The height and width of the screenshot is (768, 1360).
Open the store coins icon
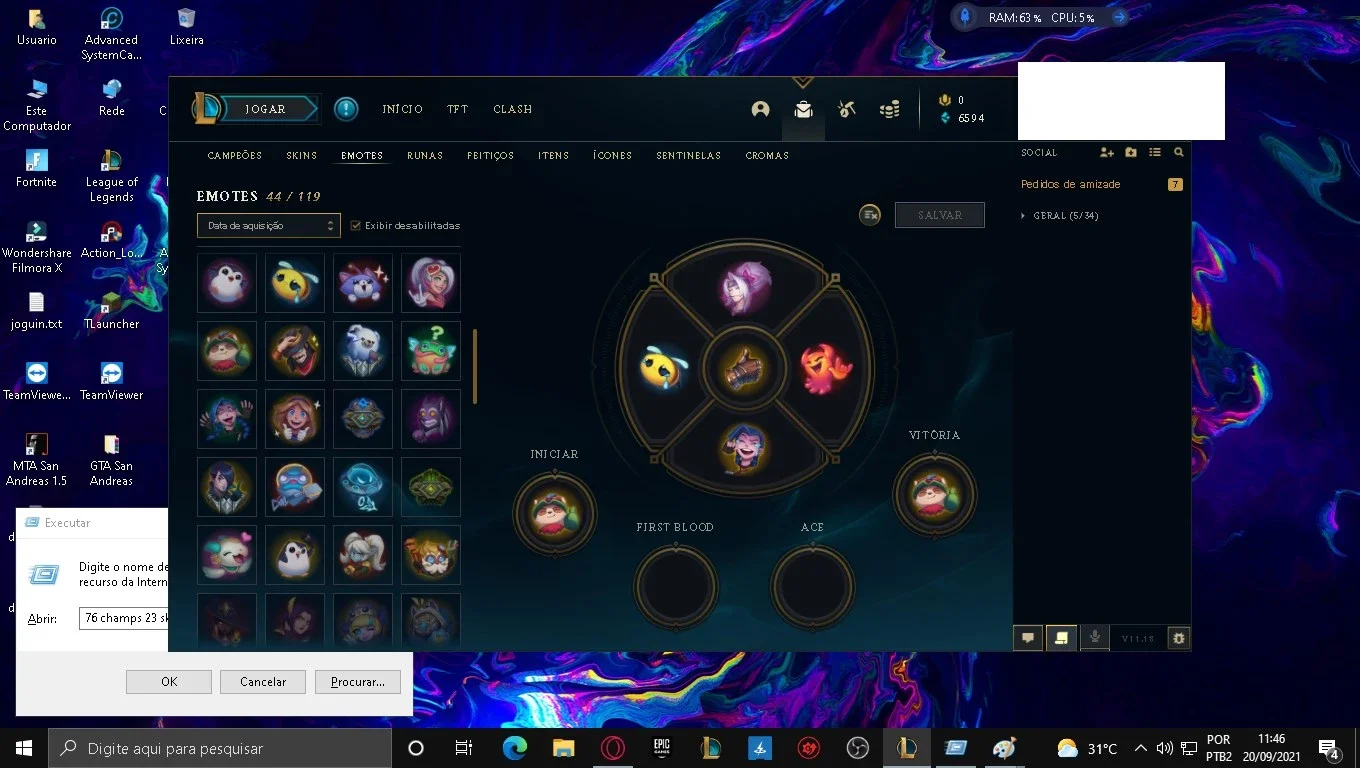click(x=889, y=109)
